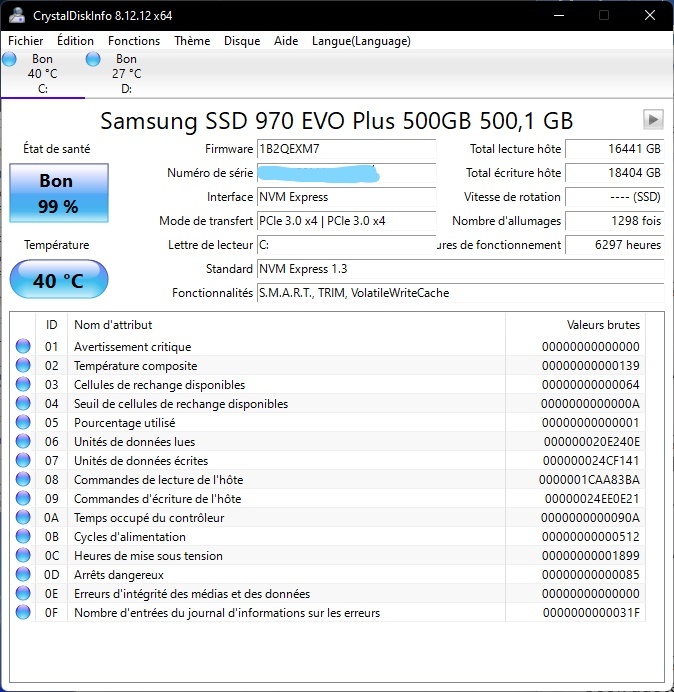This screenshot has height=692, width=674.
Task: Open the Thème menu
Action: click(192, 41)
